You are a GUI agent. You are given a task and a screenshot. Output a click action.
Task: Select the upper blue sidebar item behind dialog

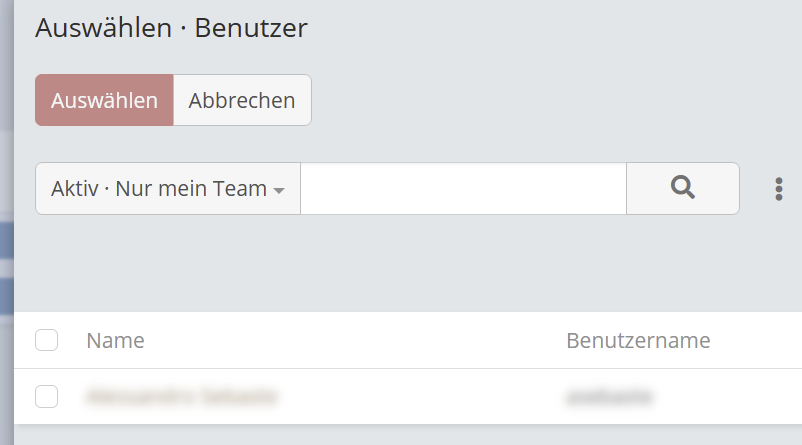(x=7, y=240)
